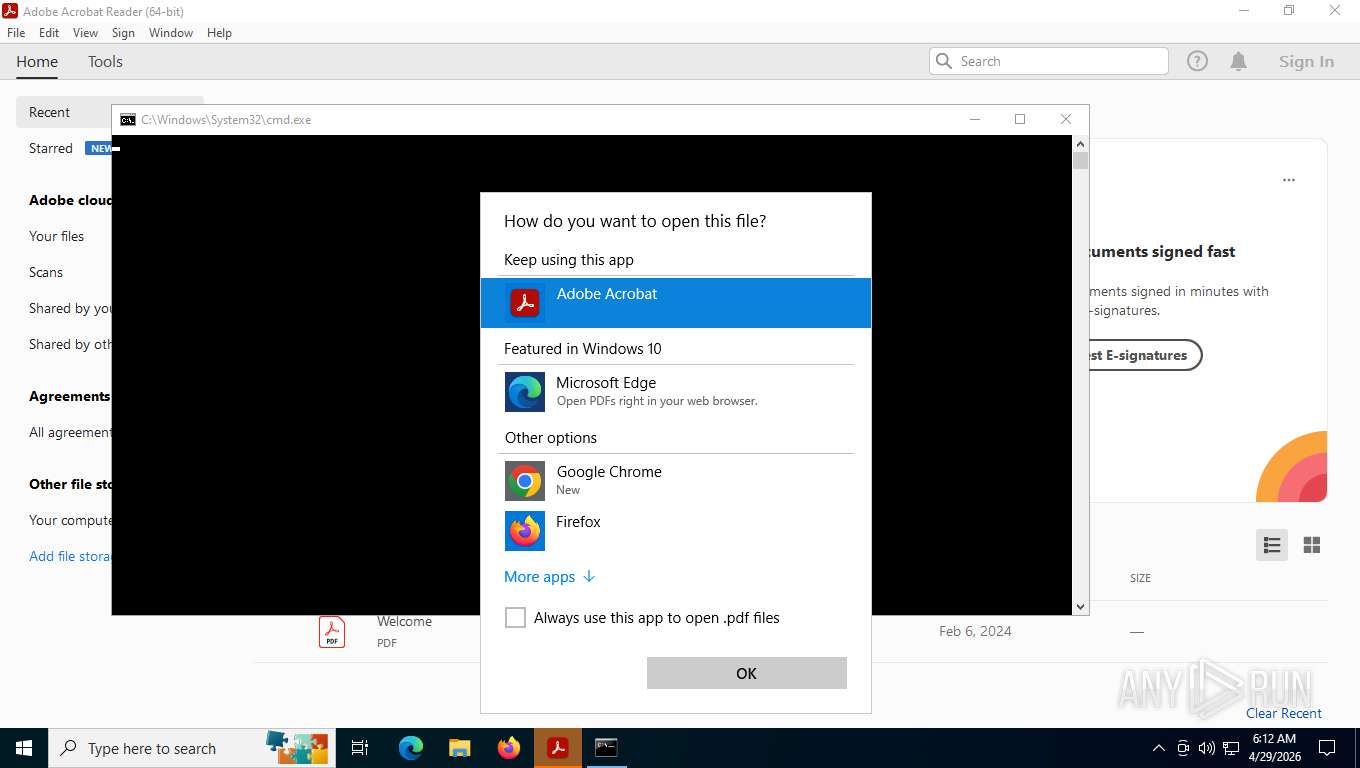Open the Windows Start menu
This screenshot has width=1360, height=768.
coord(24,748)
